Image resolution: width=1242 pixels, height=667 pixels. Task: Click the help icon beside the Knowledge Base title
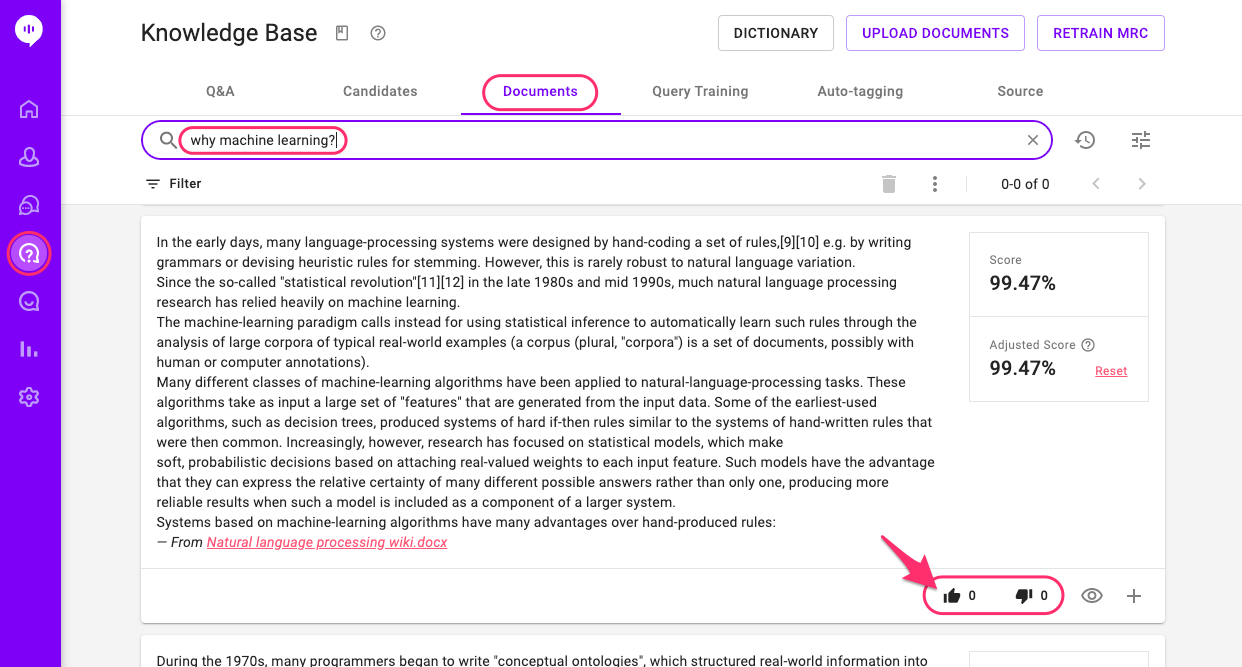tap(378, 33)
